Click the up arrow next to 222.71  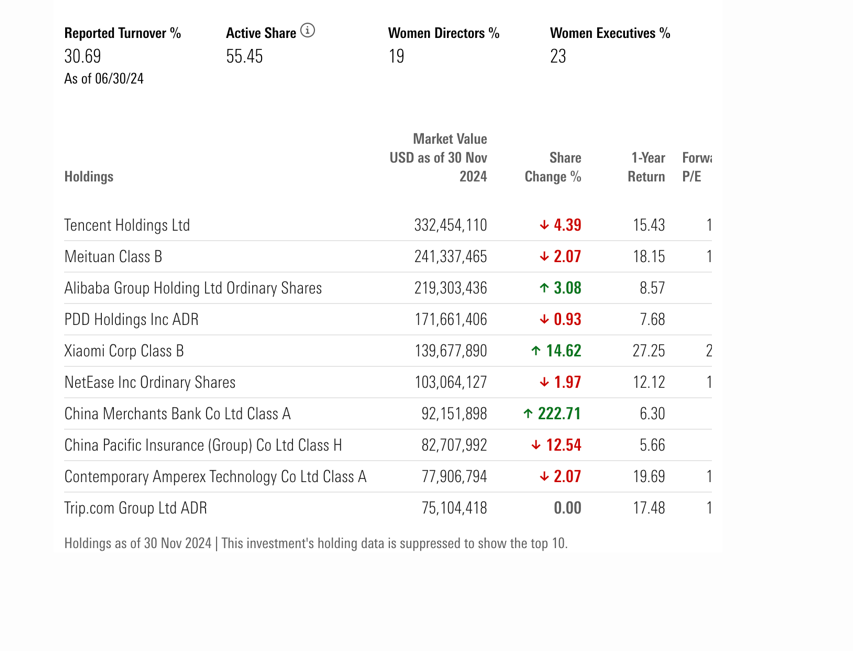tap(528, 414)
